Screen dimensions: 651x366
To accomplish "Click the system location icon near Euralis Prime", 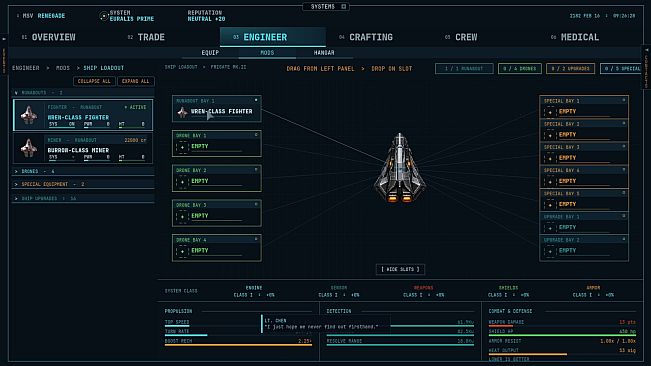I will 103,16.
